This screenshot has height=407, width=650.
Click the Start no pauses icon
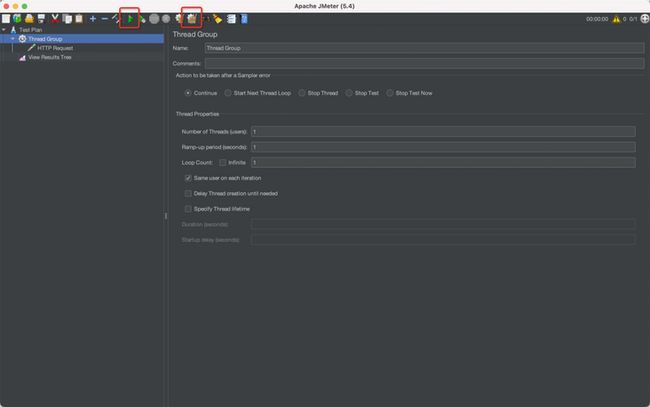142,19
